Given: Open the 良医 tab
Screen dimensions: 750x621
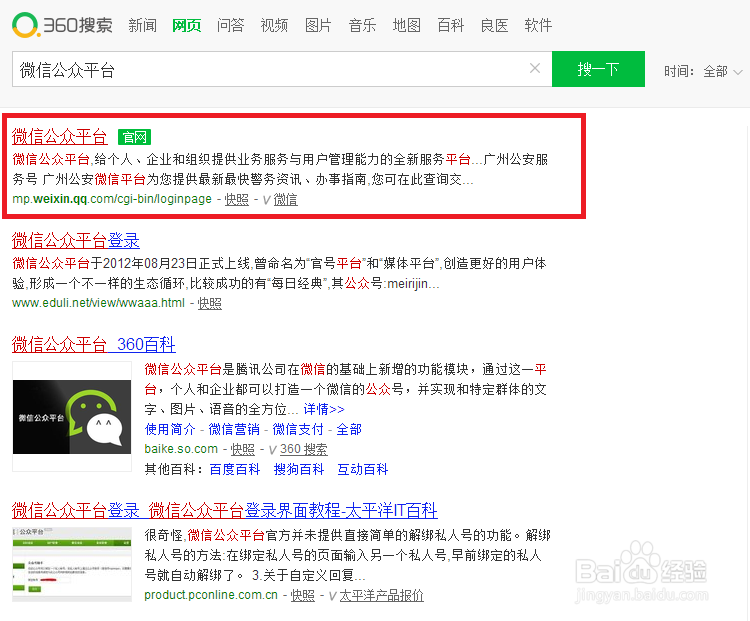Looking at the screenshot, I should click(x=495, y=25).
